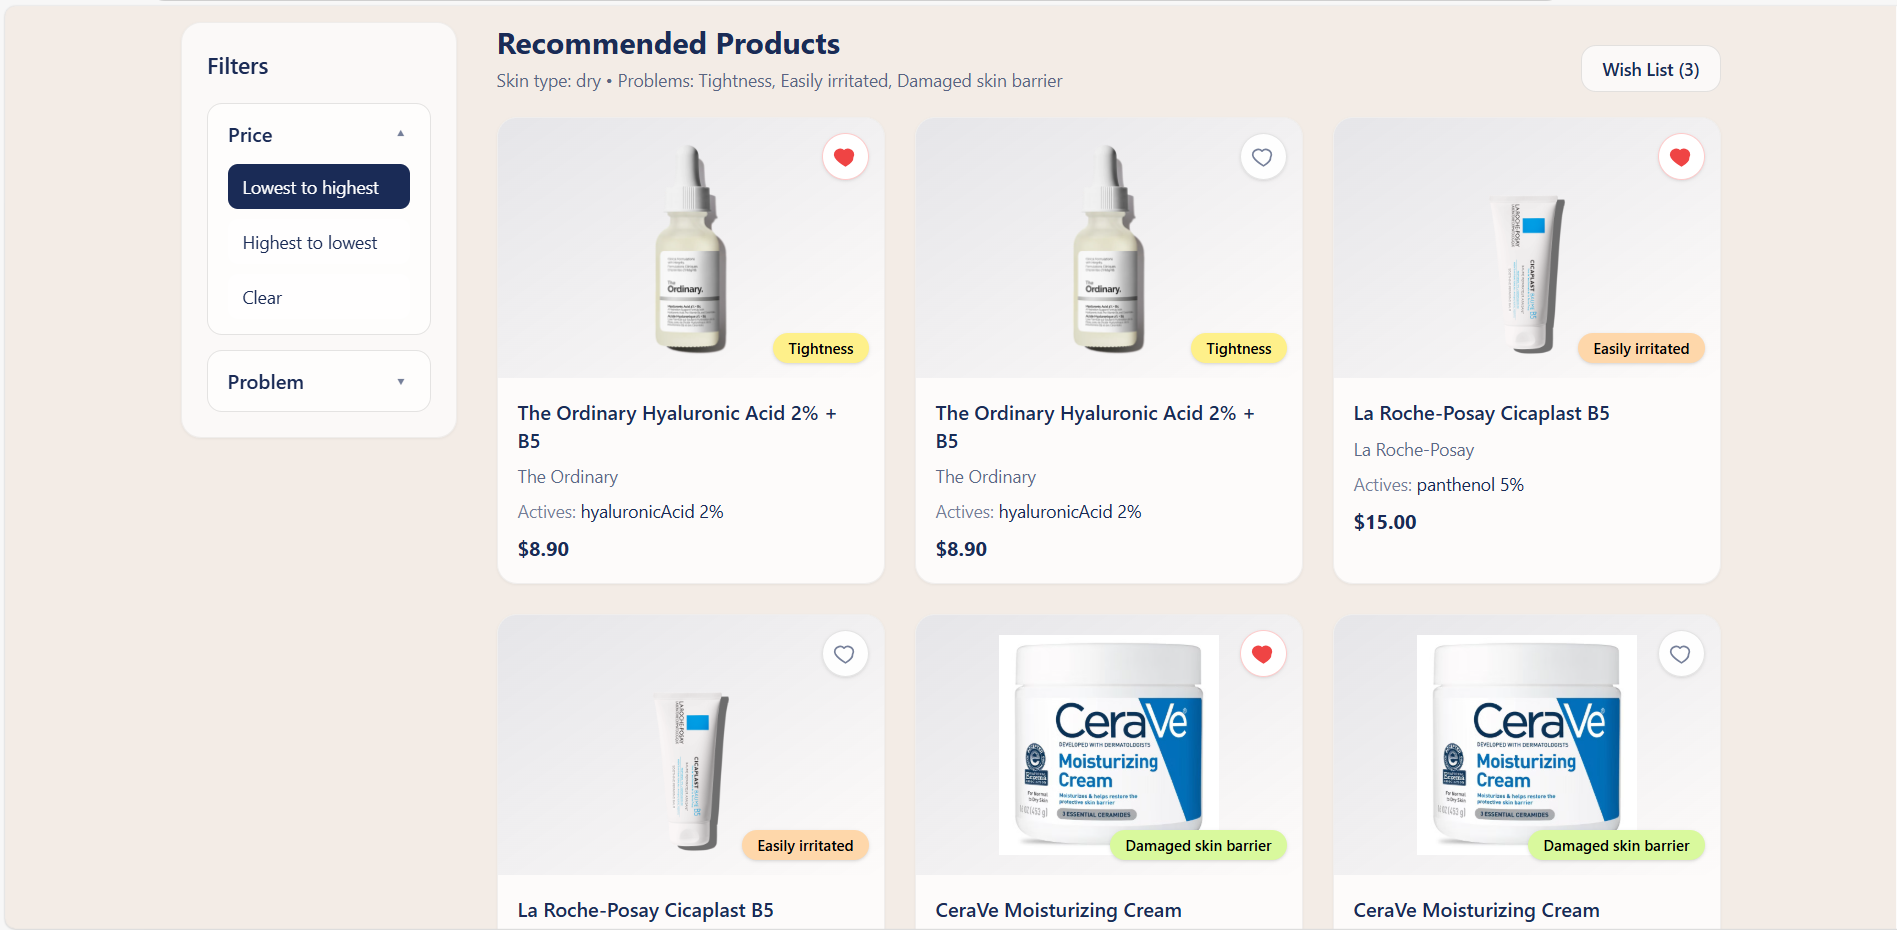Click the Price filter heading
Image resolution: width=1897 pixels, height=930 pixels.
coord(250,135)
